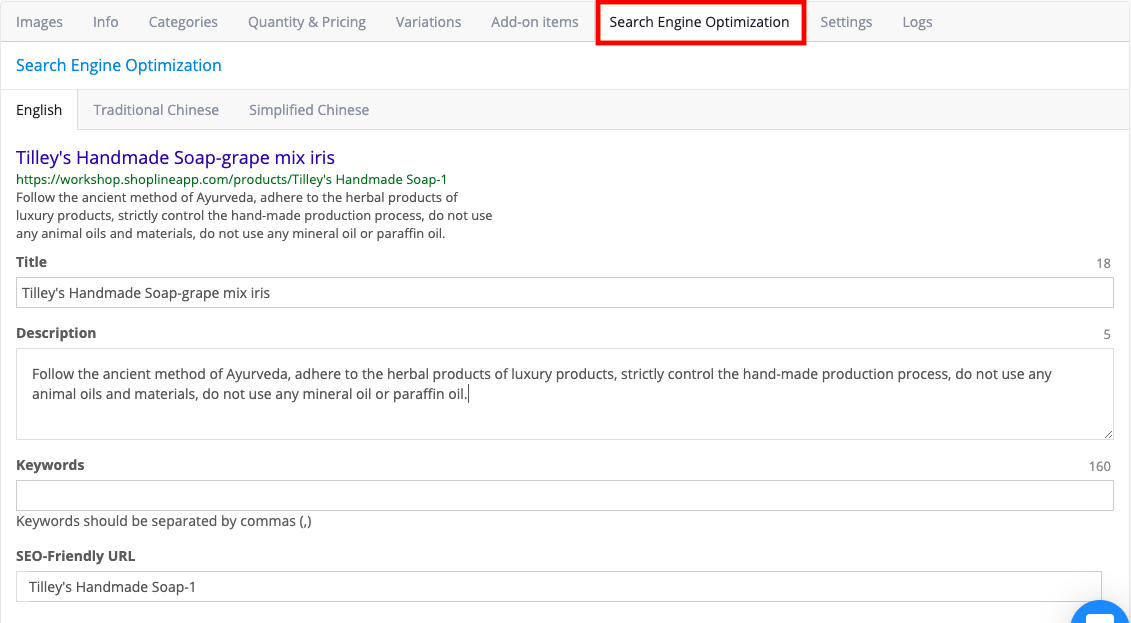Open the Images tab
1131x623 pixels.
[39, 22]
